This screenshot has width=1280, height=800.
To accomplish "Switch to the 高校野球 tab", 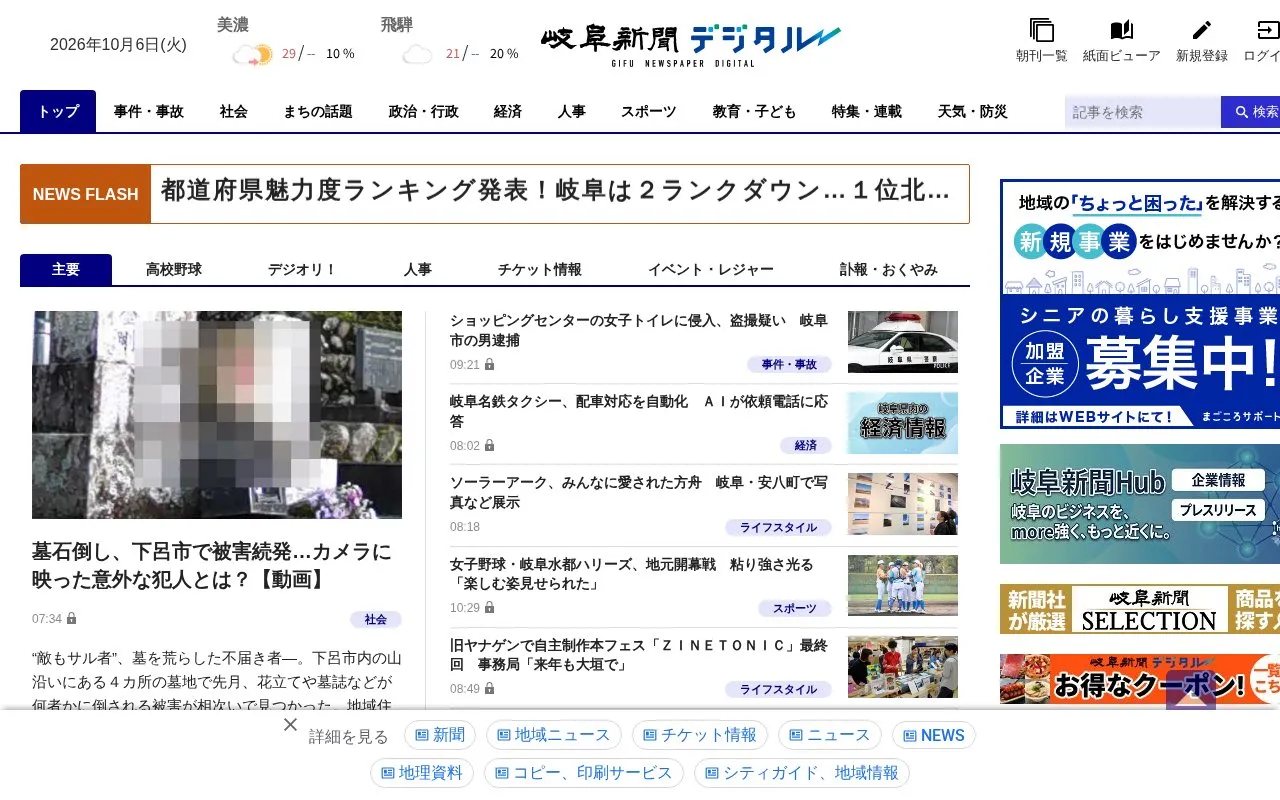I will (174, 270).
